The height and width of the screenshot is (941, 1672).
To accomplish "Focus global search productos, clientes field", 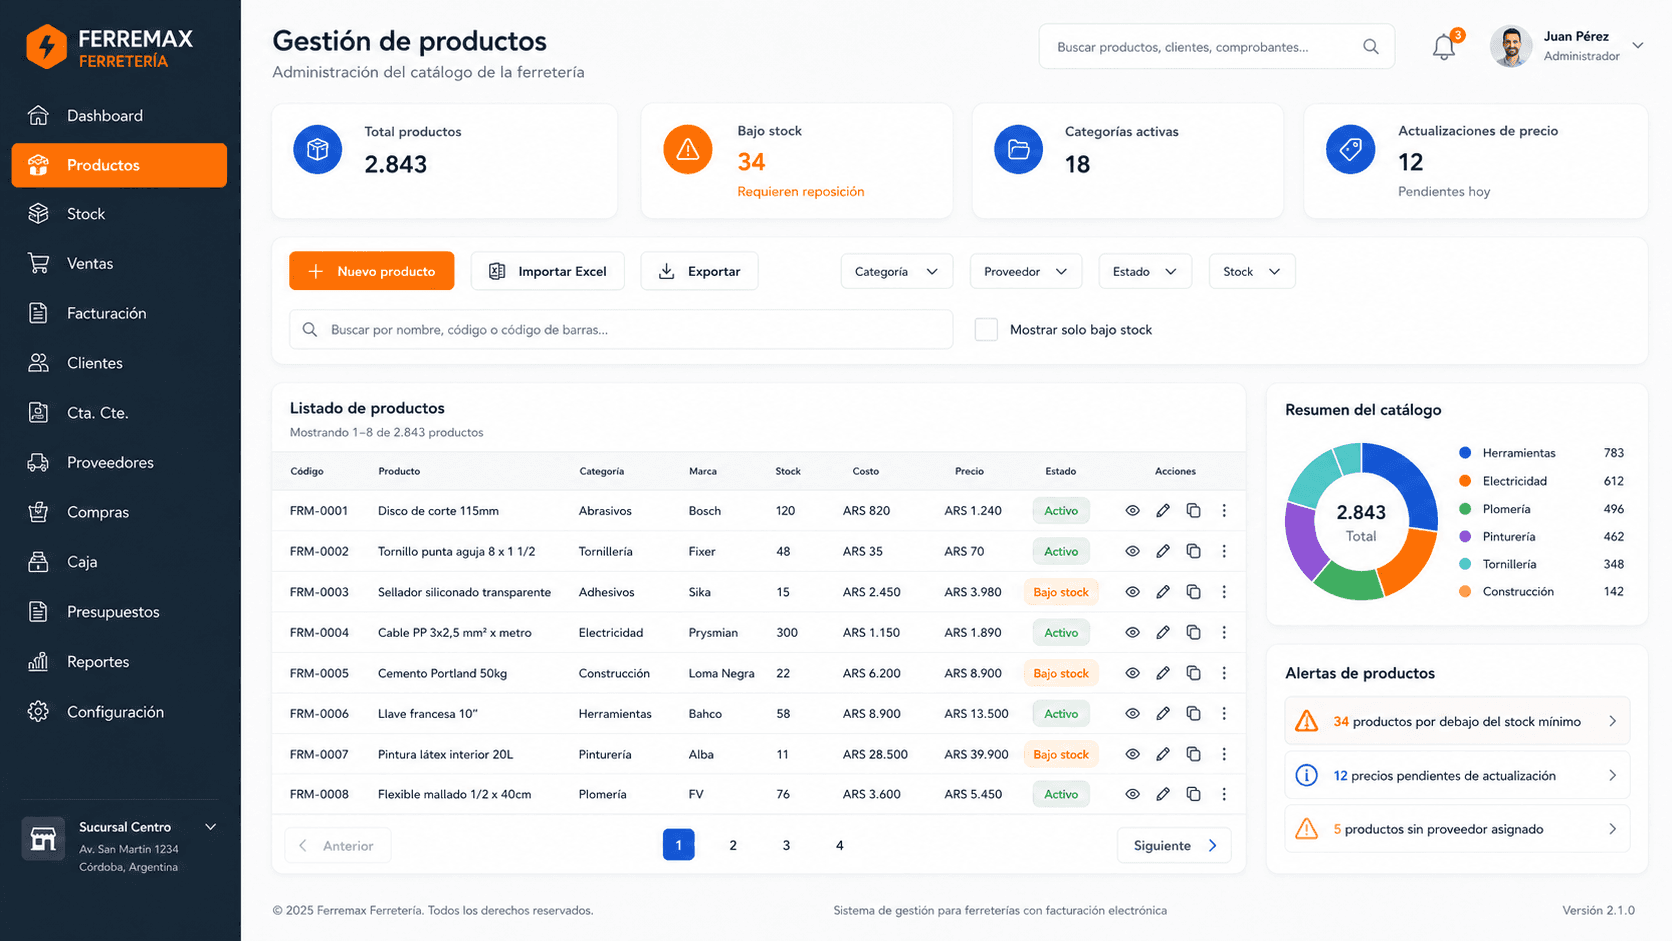I will coord(1217,47).
